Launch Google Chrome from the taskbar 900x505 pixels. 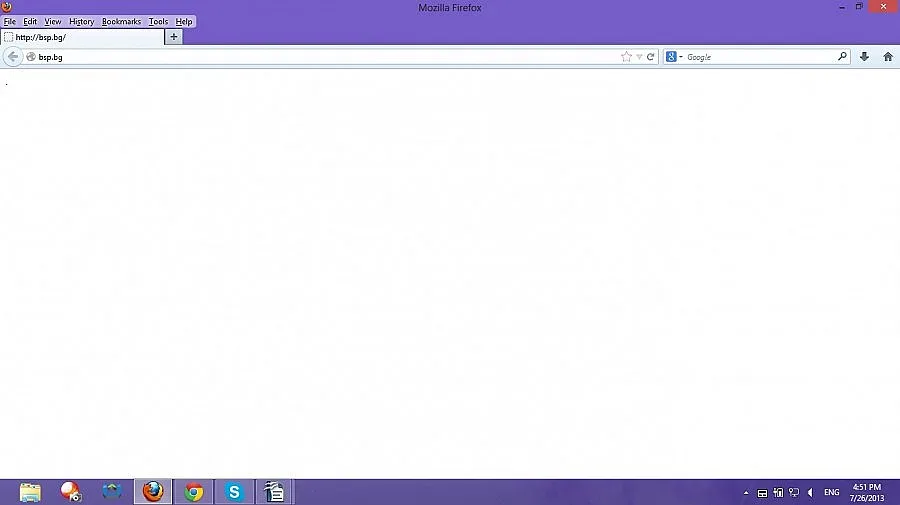(x=194, y=492)
